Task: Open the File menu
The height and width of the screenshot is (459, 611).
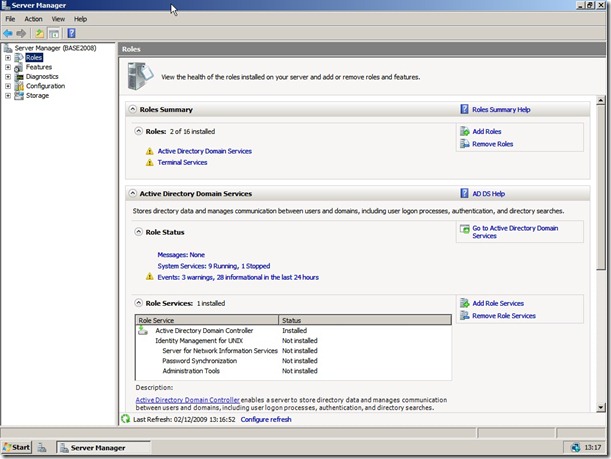Action: (x=10, y=19)
